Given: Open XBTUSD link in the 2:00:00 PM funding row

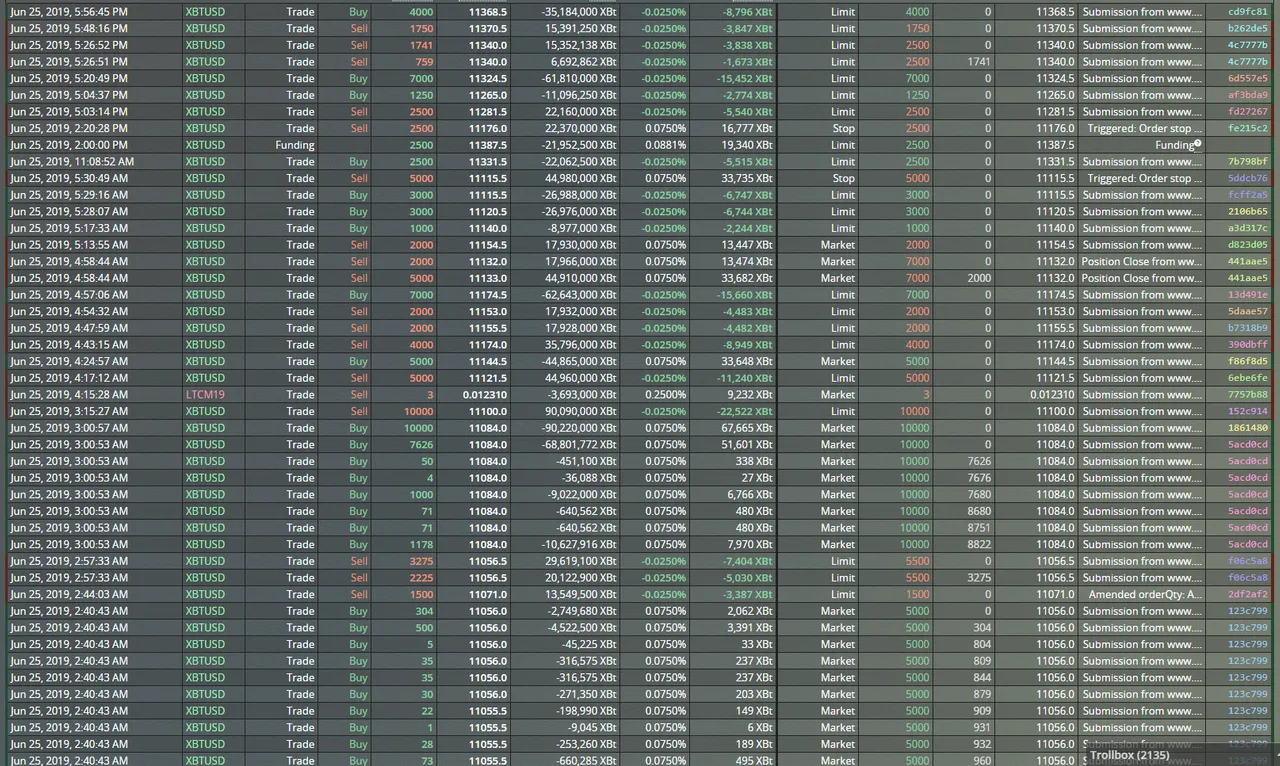Looking at the screenshot, I should coord(205,145).
